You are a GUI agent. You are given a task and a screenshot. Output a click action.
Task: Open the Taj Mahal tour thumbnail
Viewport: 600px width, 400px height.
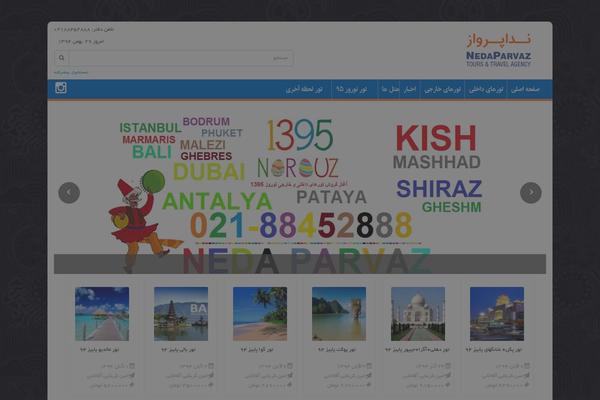418,314
